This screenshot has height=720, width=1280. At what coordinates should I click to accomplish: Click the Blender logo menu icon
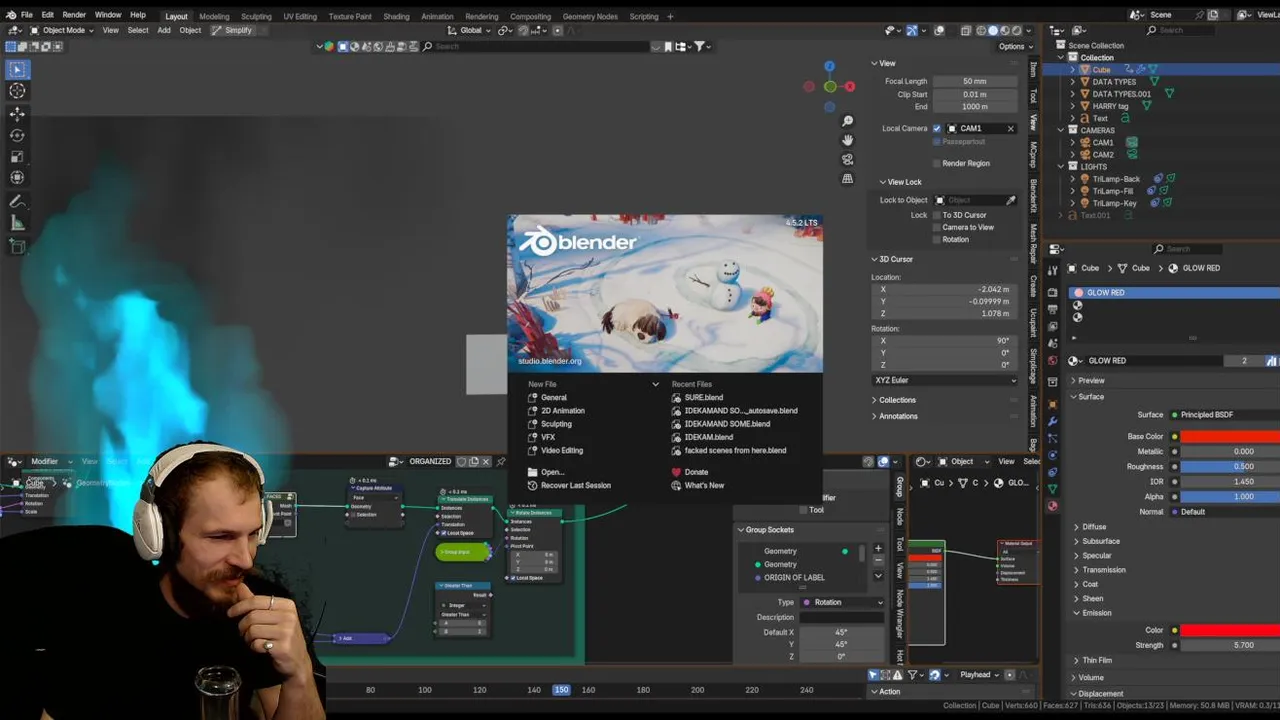click(11, 15)
